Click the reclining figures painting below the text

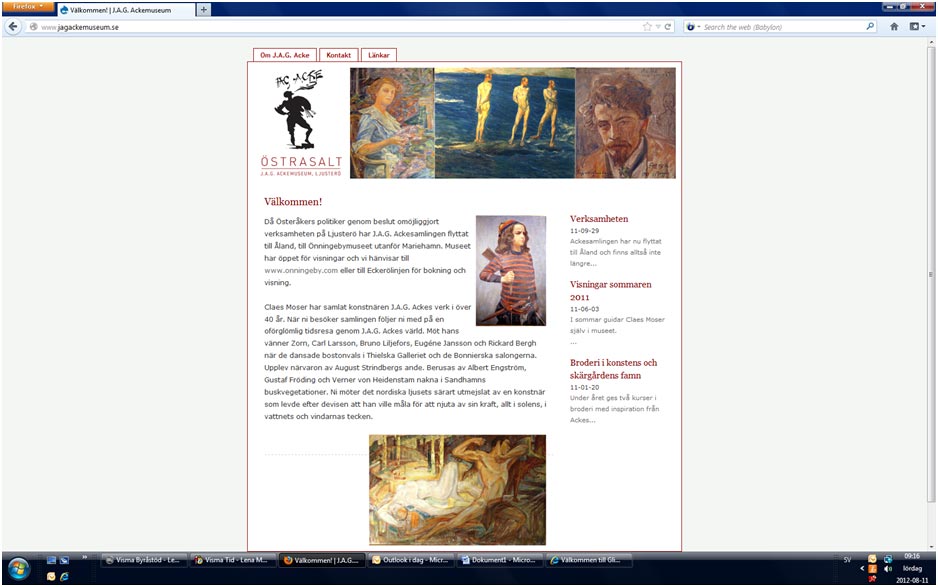[458, 490]
